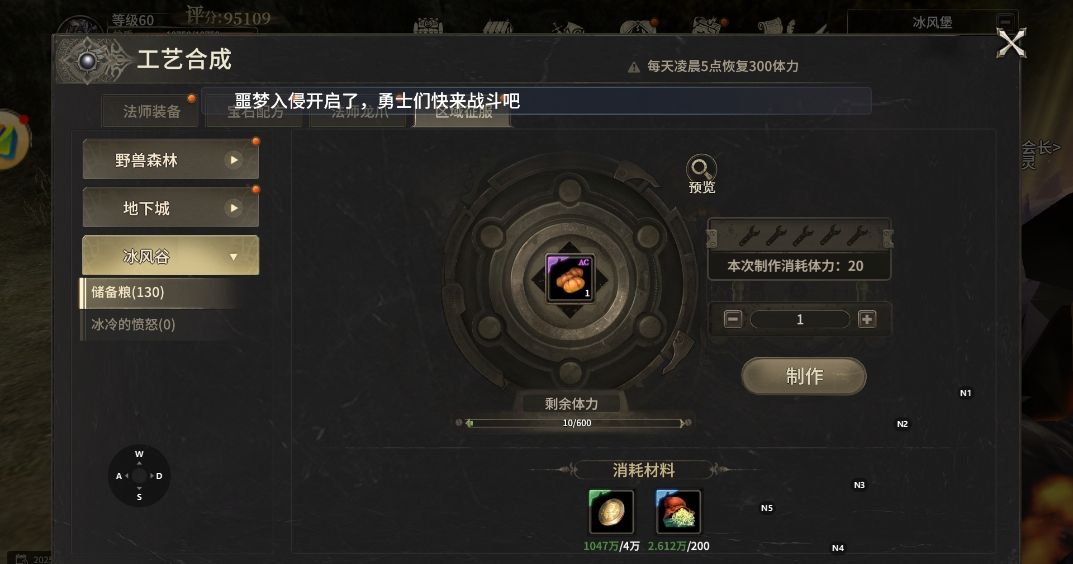Switch to the 法师装备 tab
Screen dimensions: 1073x564
click(151, 111)
